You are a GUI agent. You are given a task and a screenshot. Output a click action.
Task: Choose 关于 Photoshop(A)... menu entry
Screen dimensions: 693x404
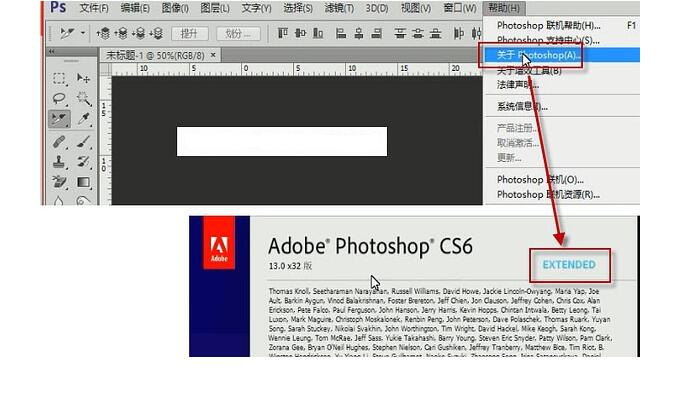pyautogui.click(x=562, y=55)
